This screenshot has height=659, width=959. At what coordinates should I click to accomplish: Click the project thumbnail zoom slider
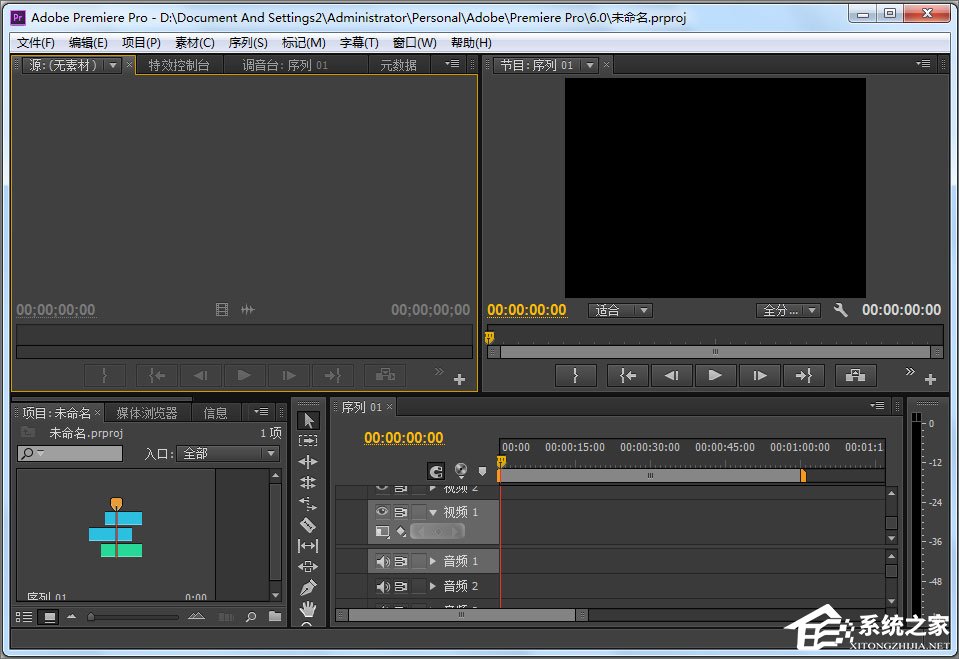tap(134, 617)
